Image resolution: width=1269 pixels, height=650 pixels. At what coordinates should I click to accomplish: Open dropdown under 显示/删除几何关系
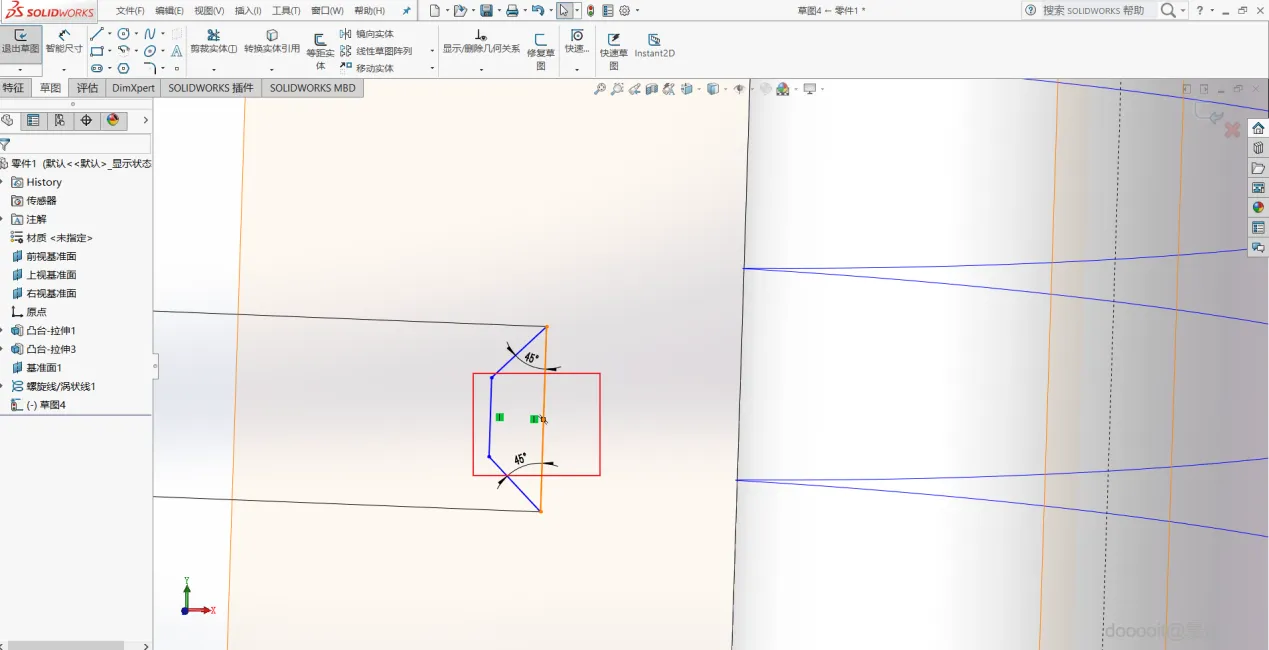[x=481, y=69]
